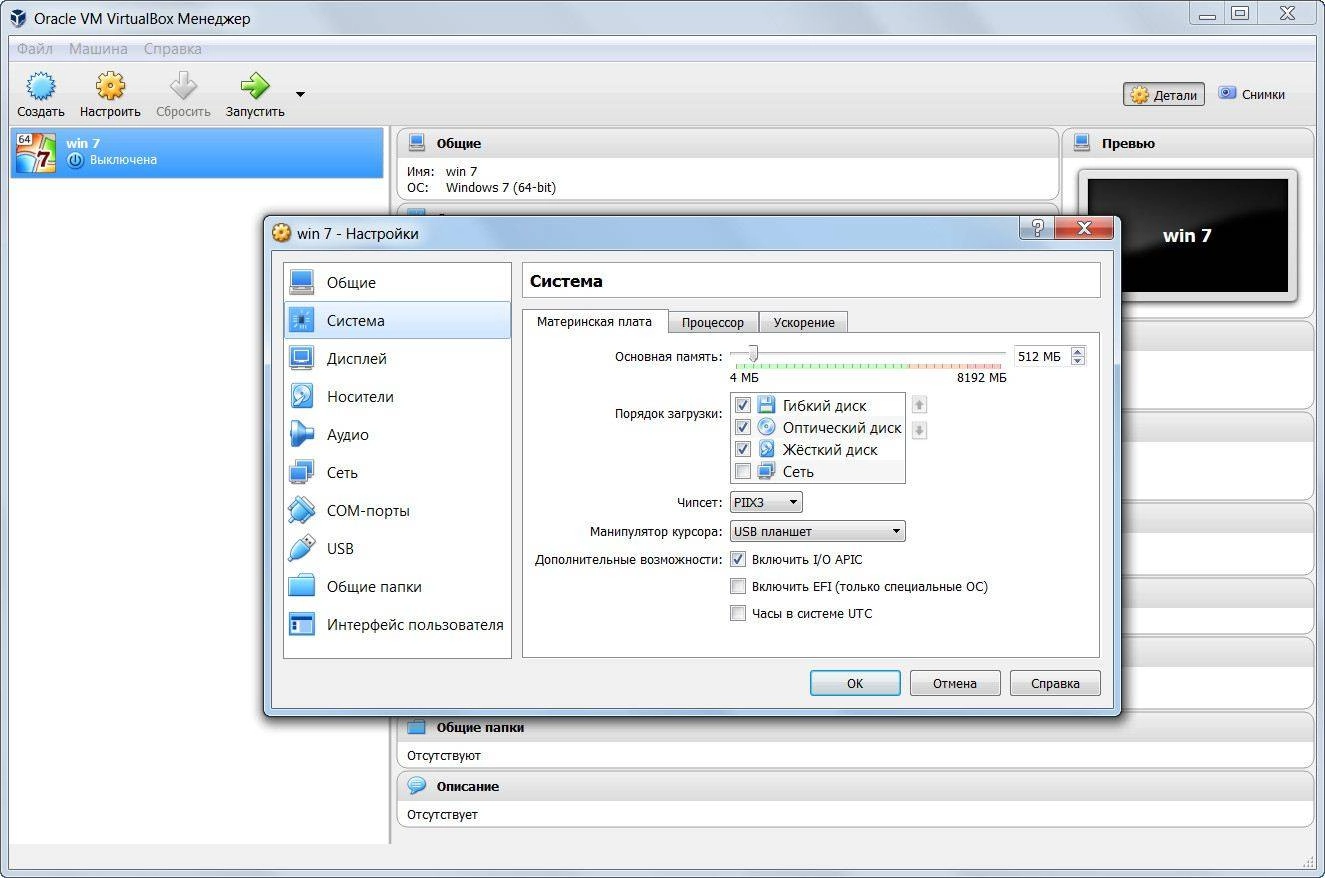This screenshot has height=878, width=1325.
Task: Enable Включить EFI checkbox
Action: [738, 586]
